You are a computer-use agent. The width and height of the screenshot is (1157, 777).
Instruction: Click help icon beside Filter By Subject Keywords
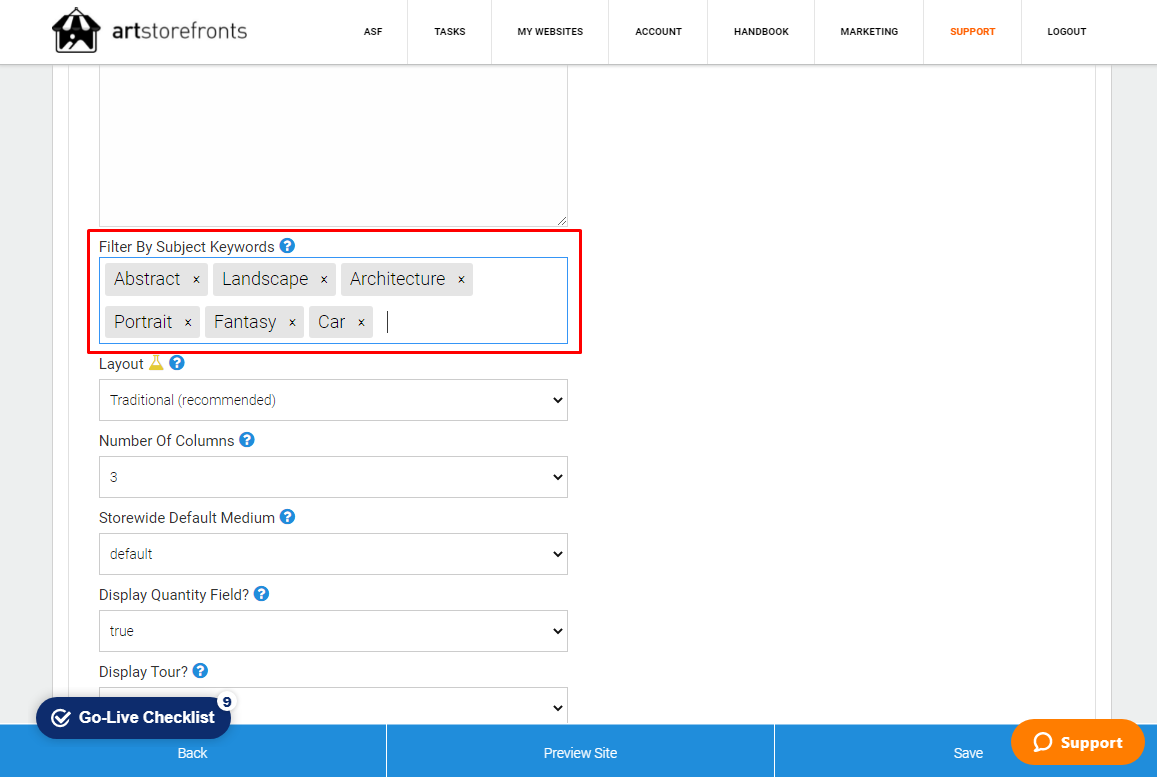pos(287,246)
